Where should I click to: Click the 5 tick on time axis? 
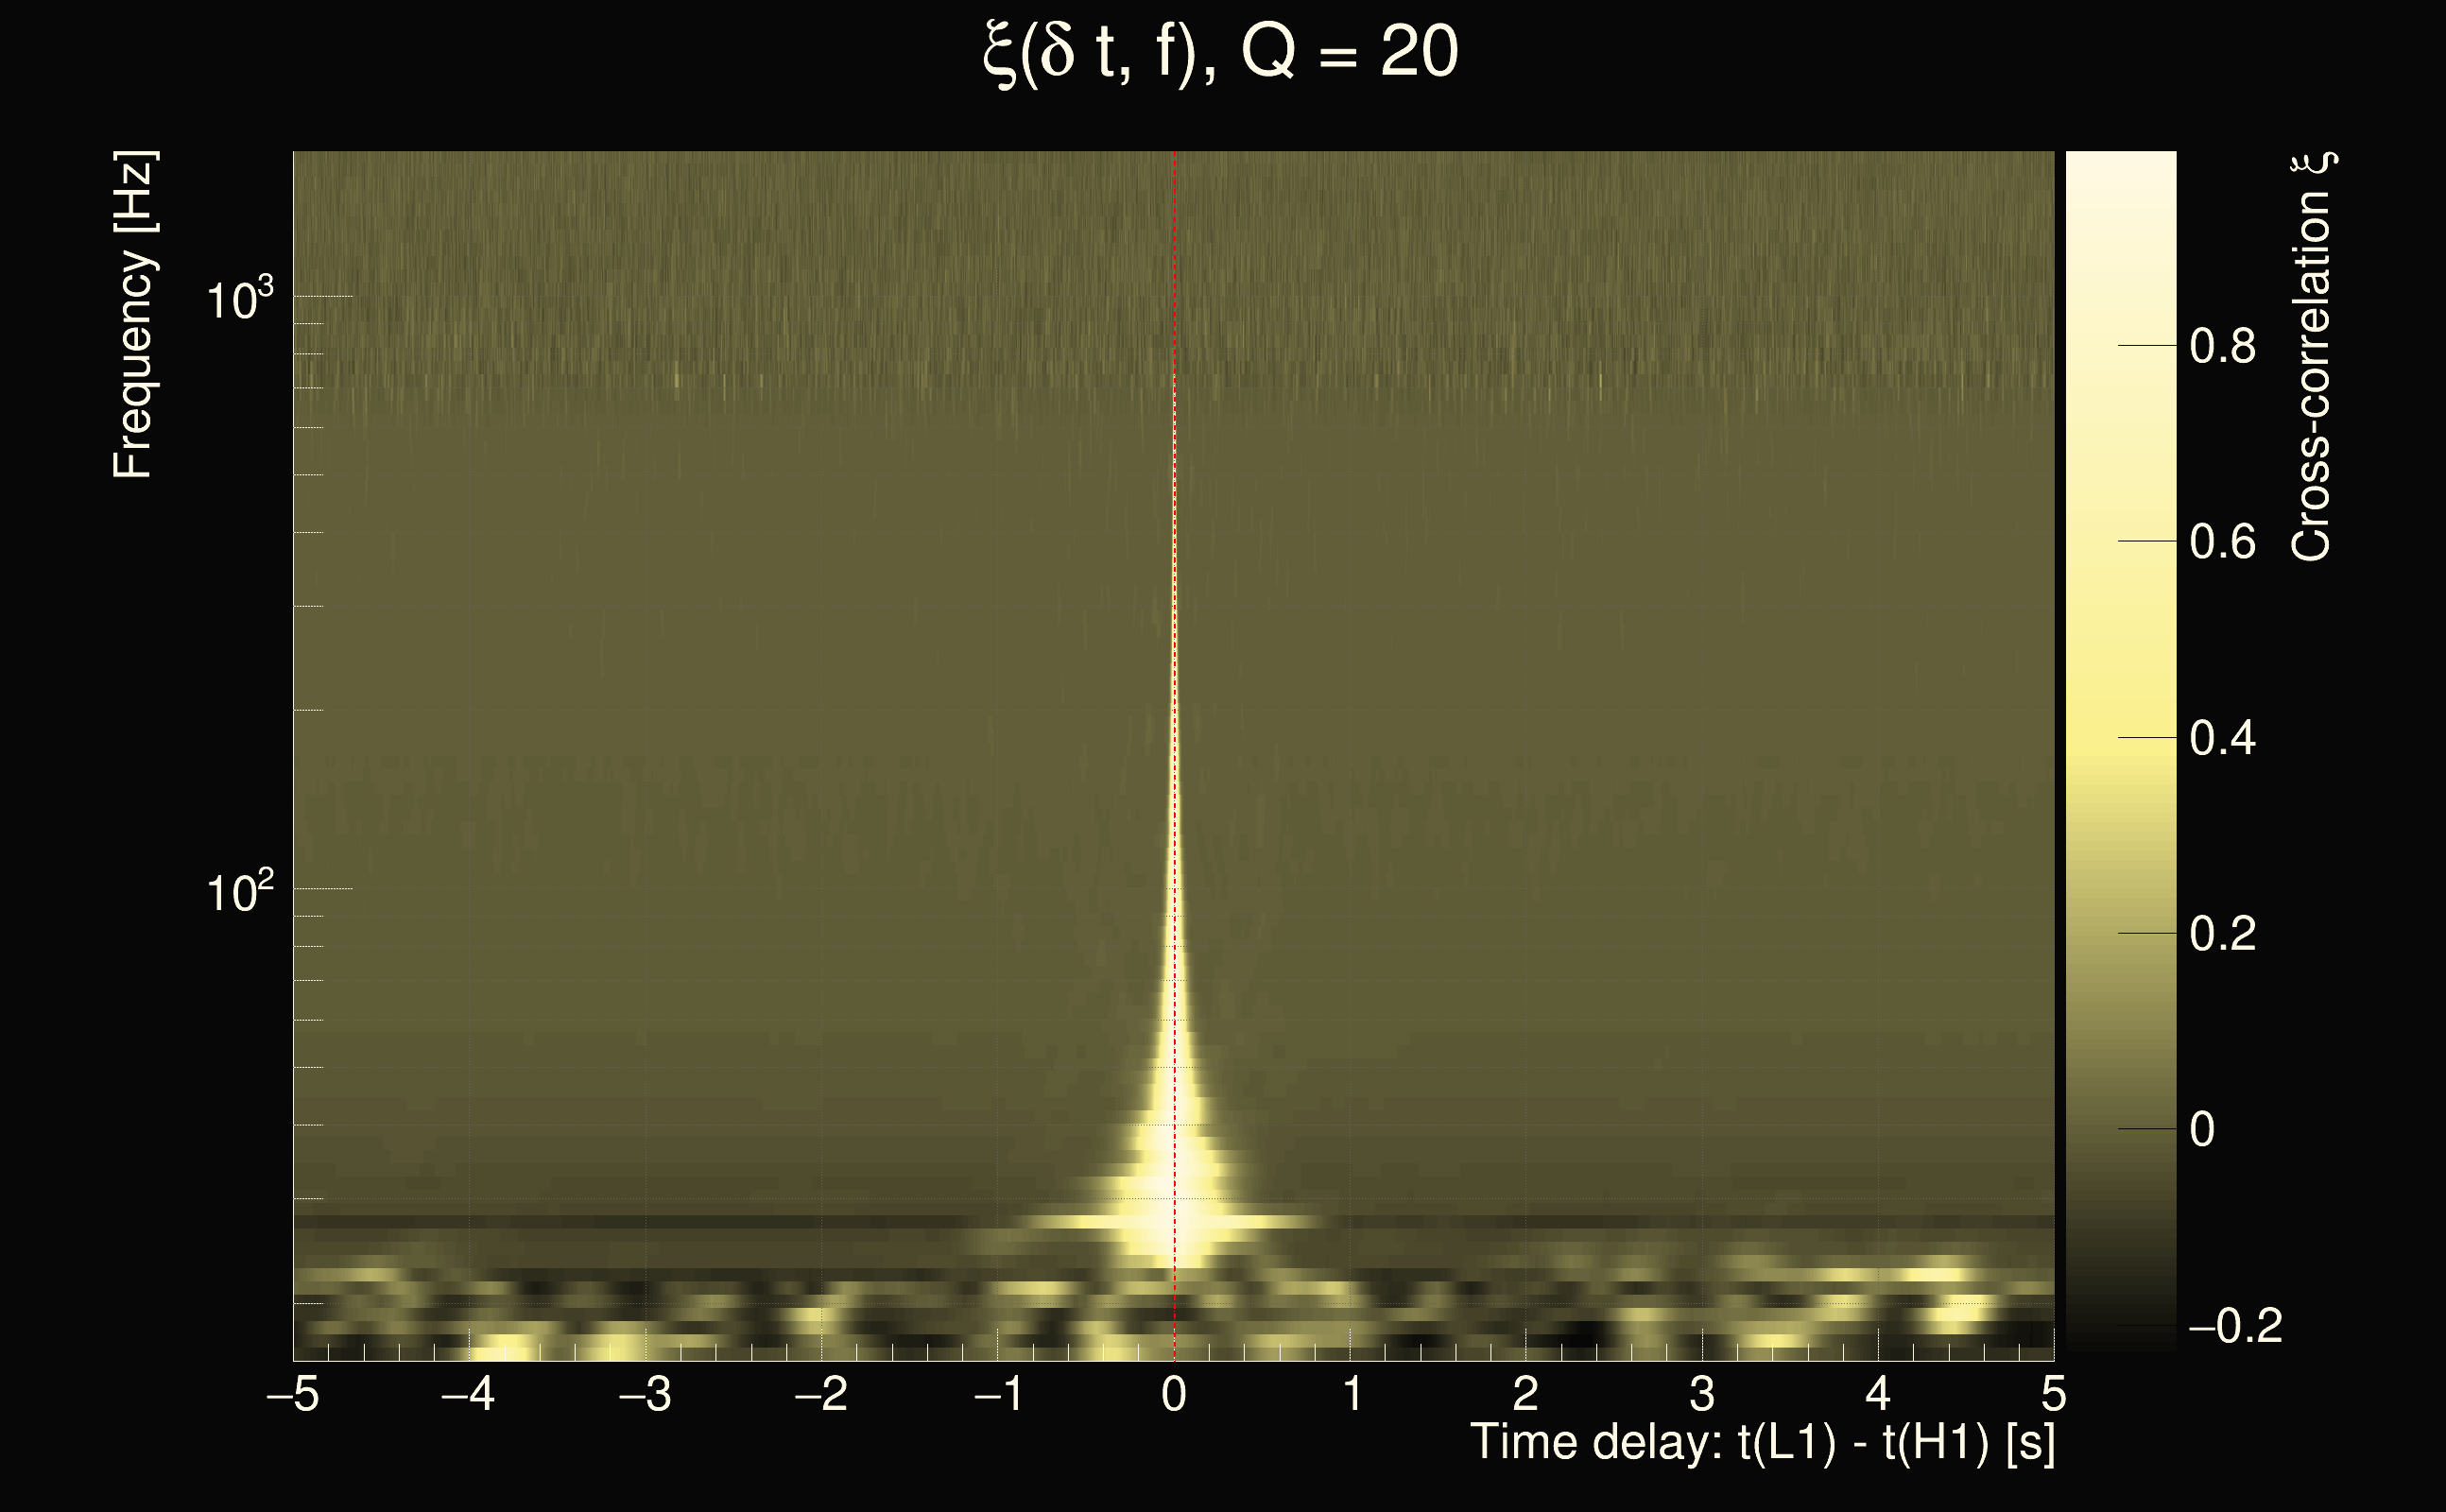2054,1394
